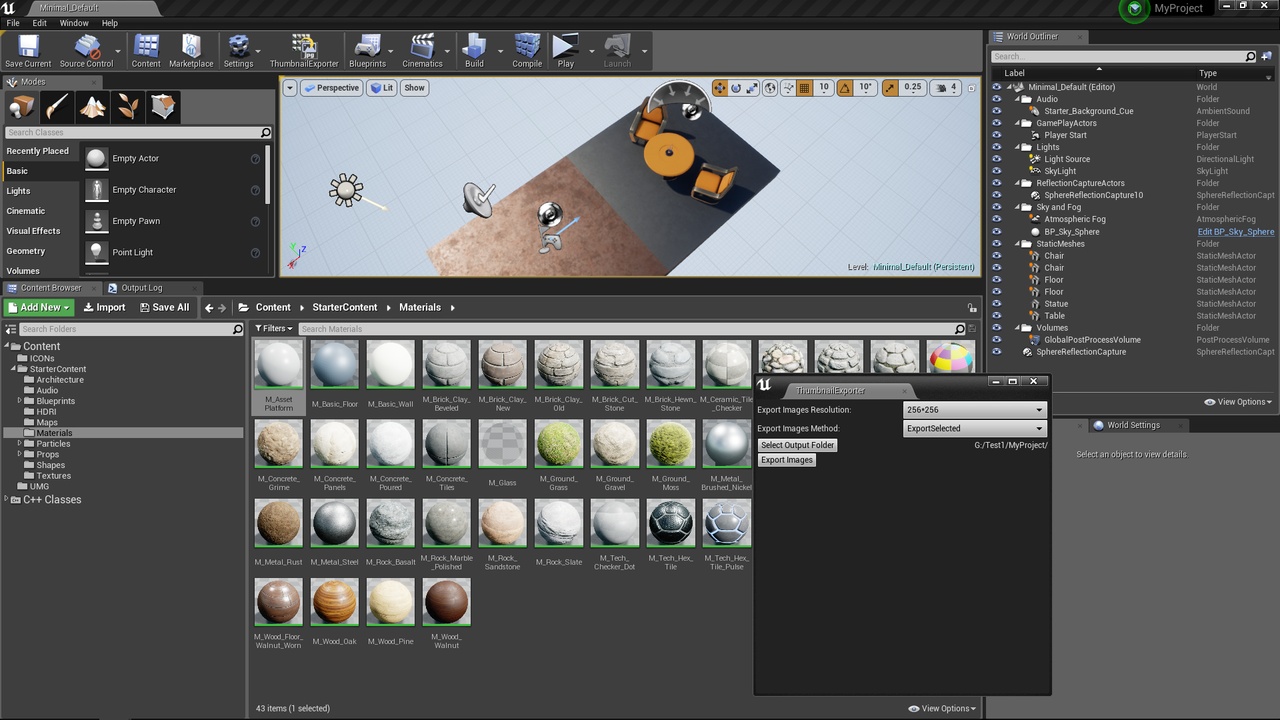Viewport: 1280px width, 720px height.
Task: Open the Edit menu
Action: [40, 23]
